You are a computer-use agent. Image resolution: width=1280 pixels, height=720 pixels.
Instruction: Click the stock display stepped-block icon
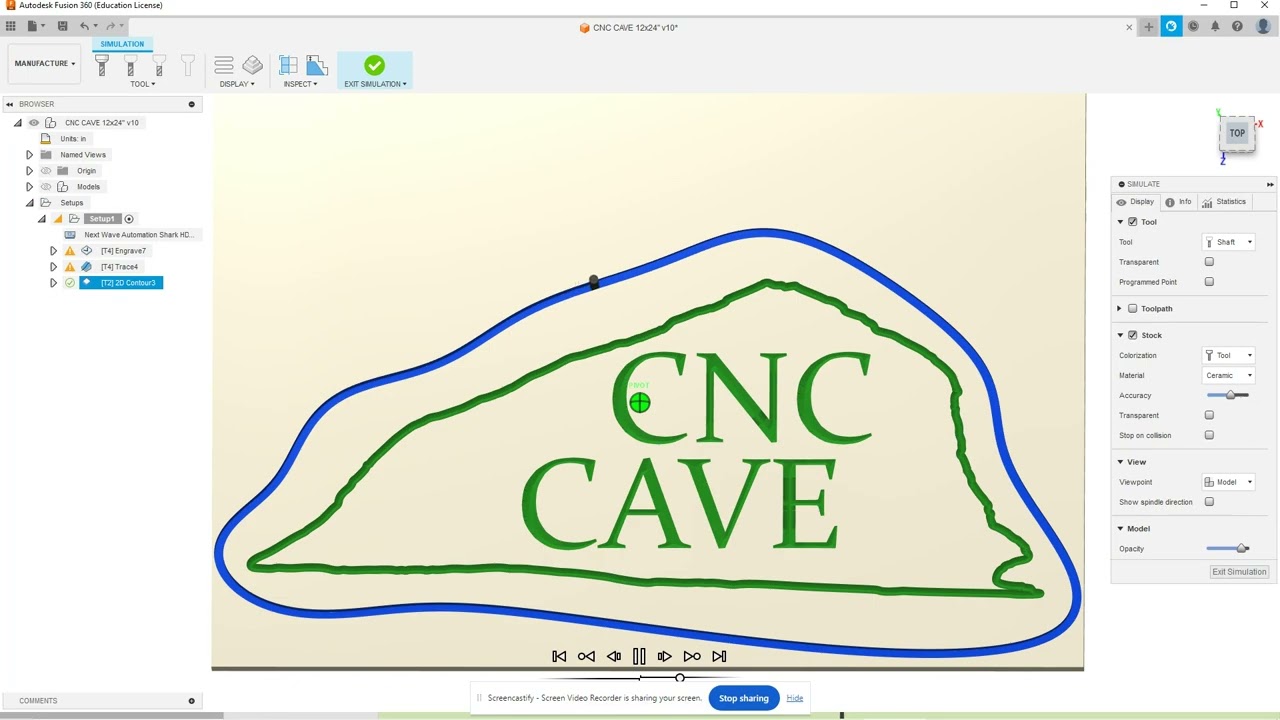[252, 65]
